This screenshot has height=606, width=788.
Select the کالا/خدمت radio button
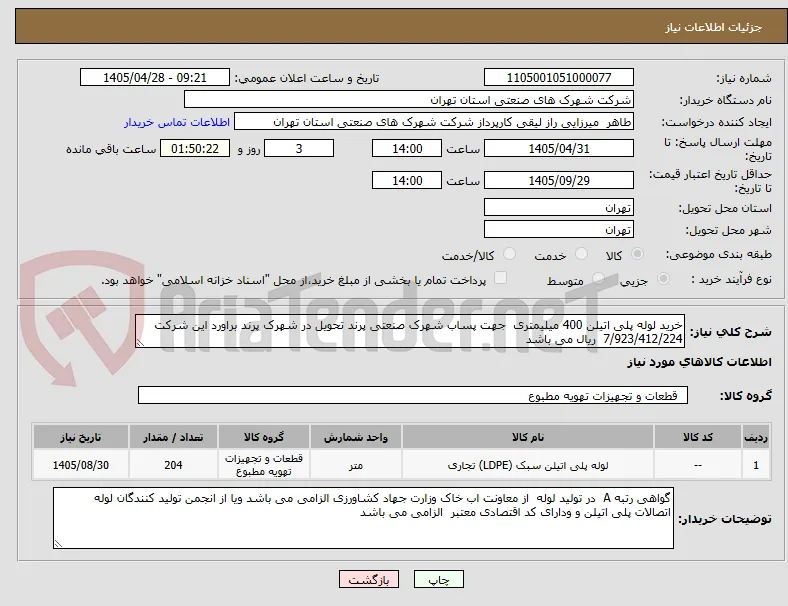point(510,254)
